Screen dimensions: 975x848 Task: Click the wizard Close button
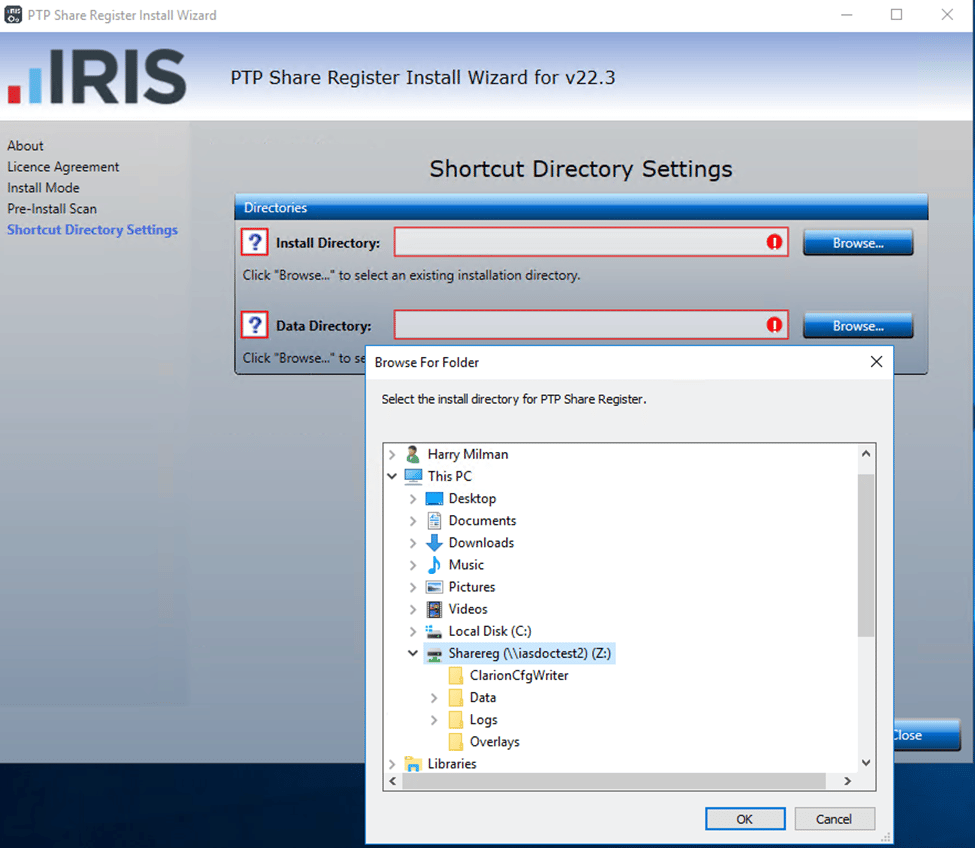point(926,735)
